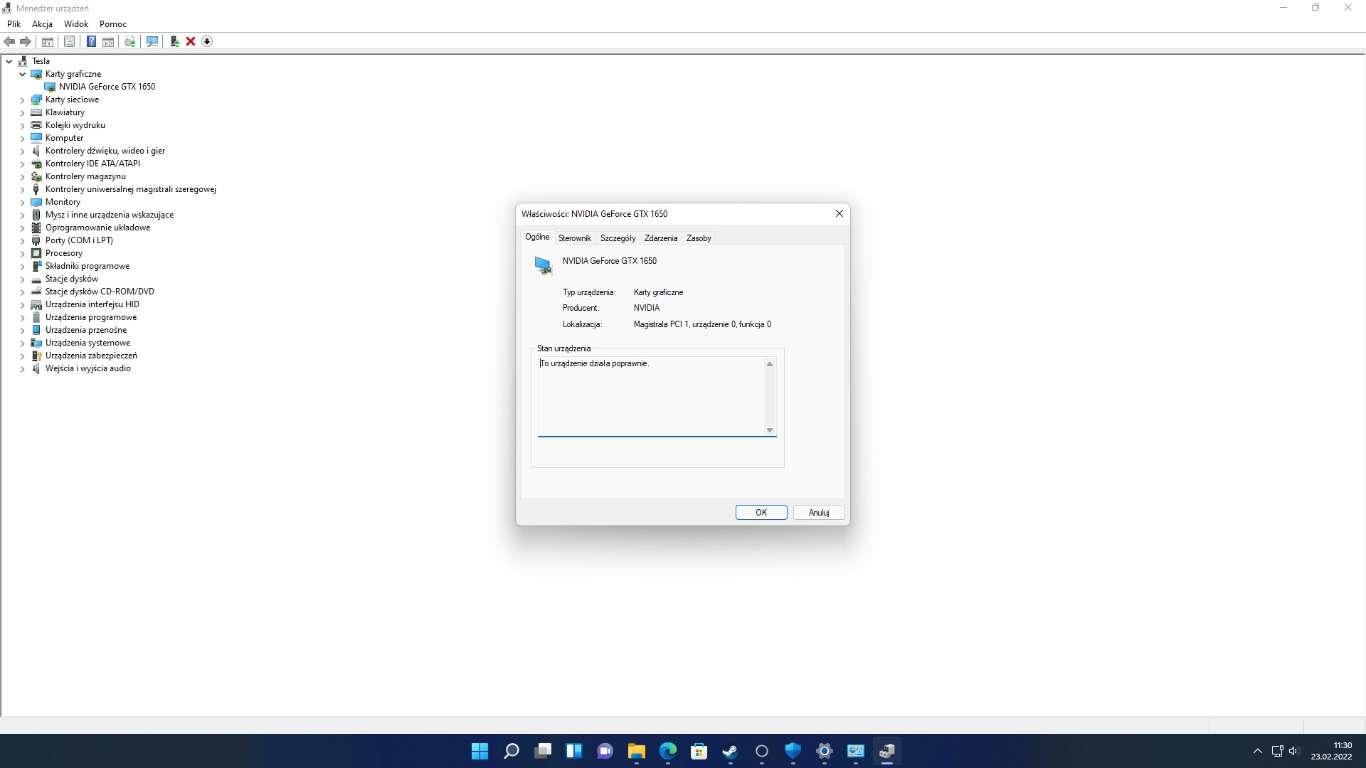Open the Windows Start menu
Image resolution: width=1366 pixels, height=768 pixels.
480,751
